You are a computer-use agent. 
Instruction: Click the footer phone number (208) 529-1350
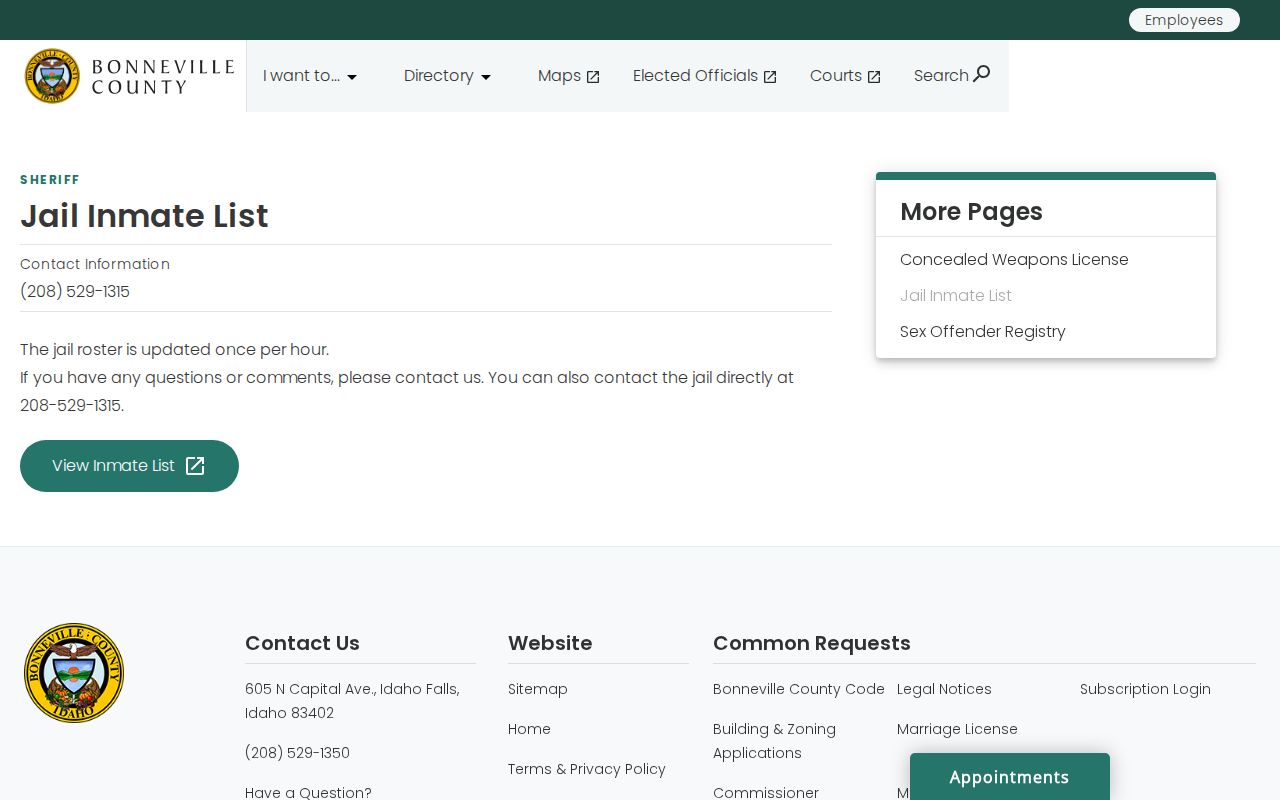click(297, 753)
